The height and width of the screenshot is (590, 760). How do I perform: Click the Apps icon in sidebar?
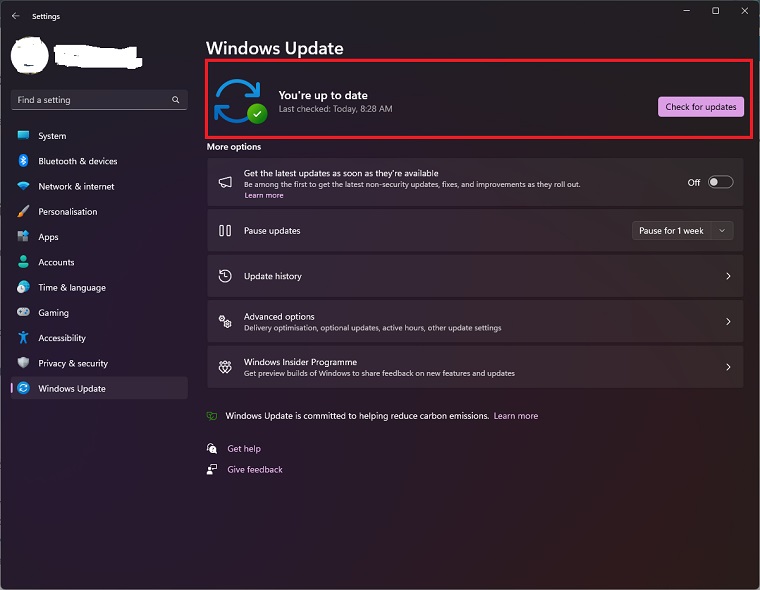pyautogui.click(x=23, y=236)
